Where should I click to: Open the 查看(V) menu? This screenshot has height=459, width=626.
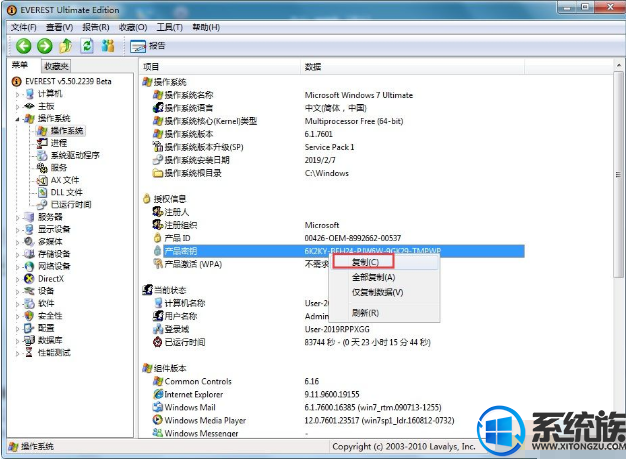pos(59,27)
